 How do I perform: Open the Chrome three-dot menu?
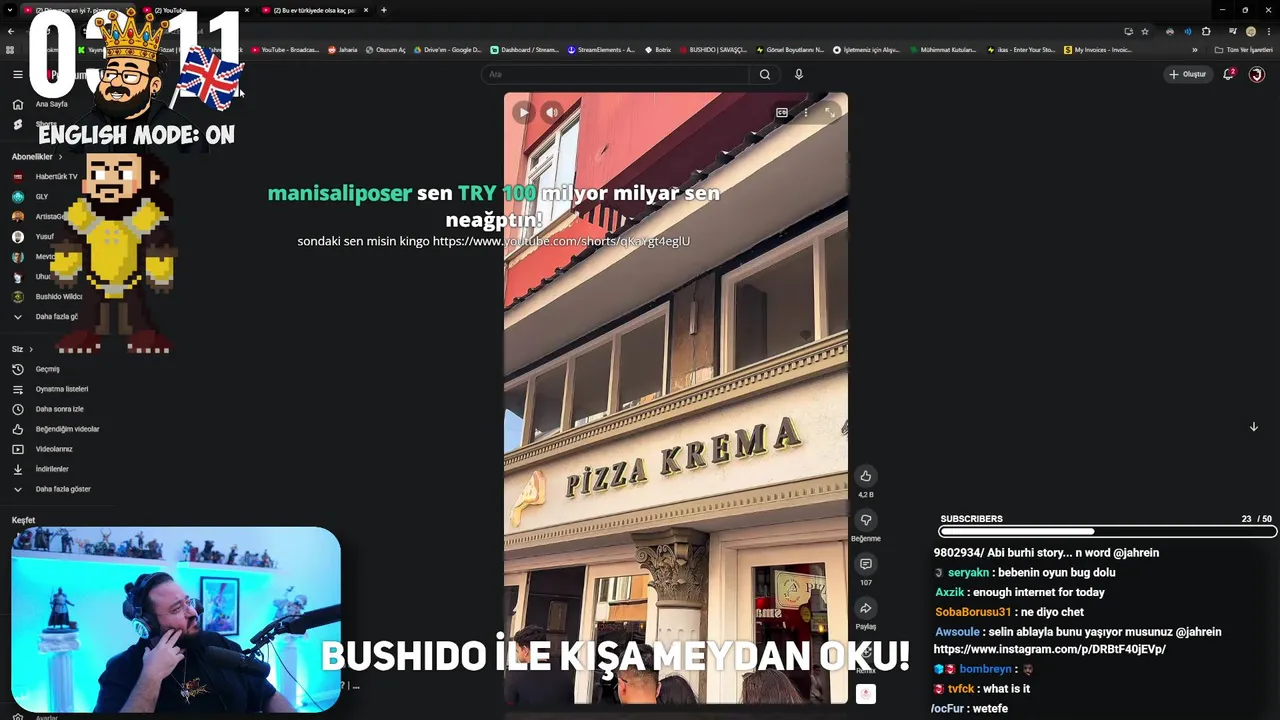coord(1268,31)
